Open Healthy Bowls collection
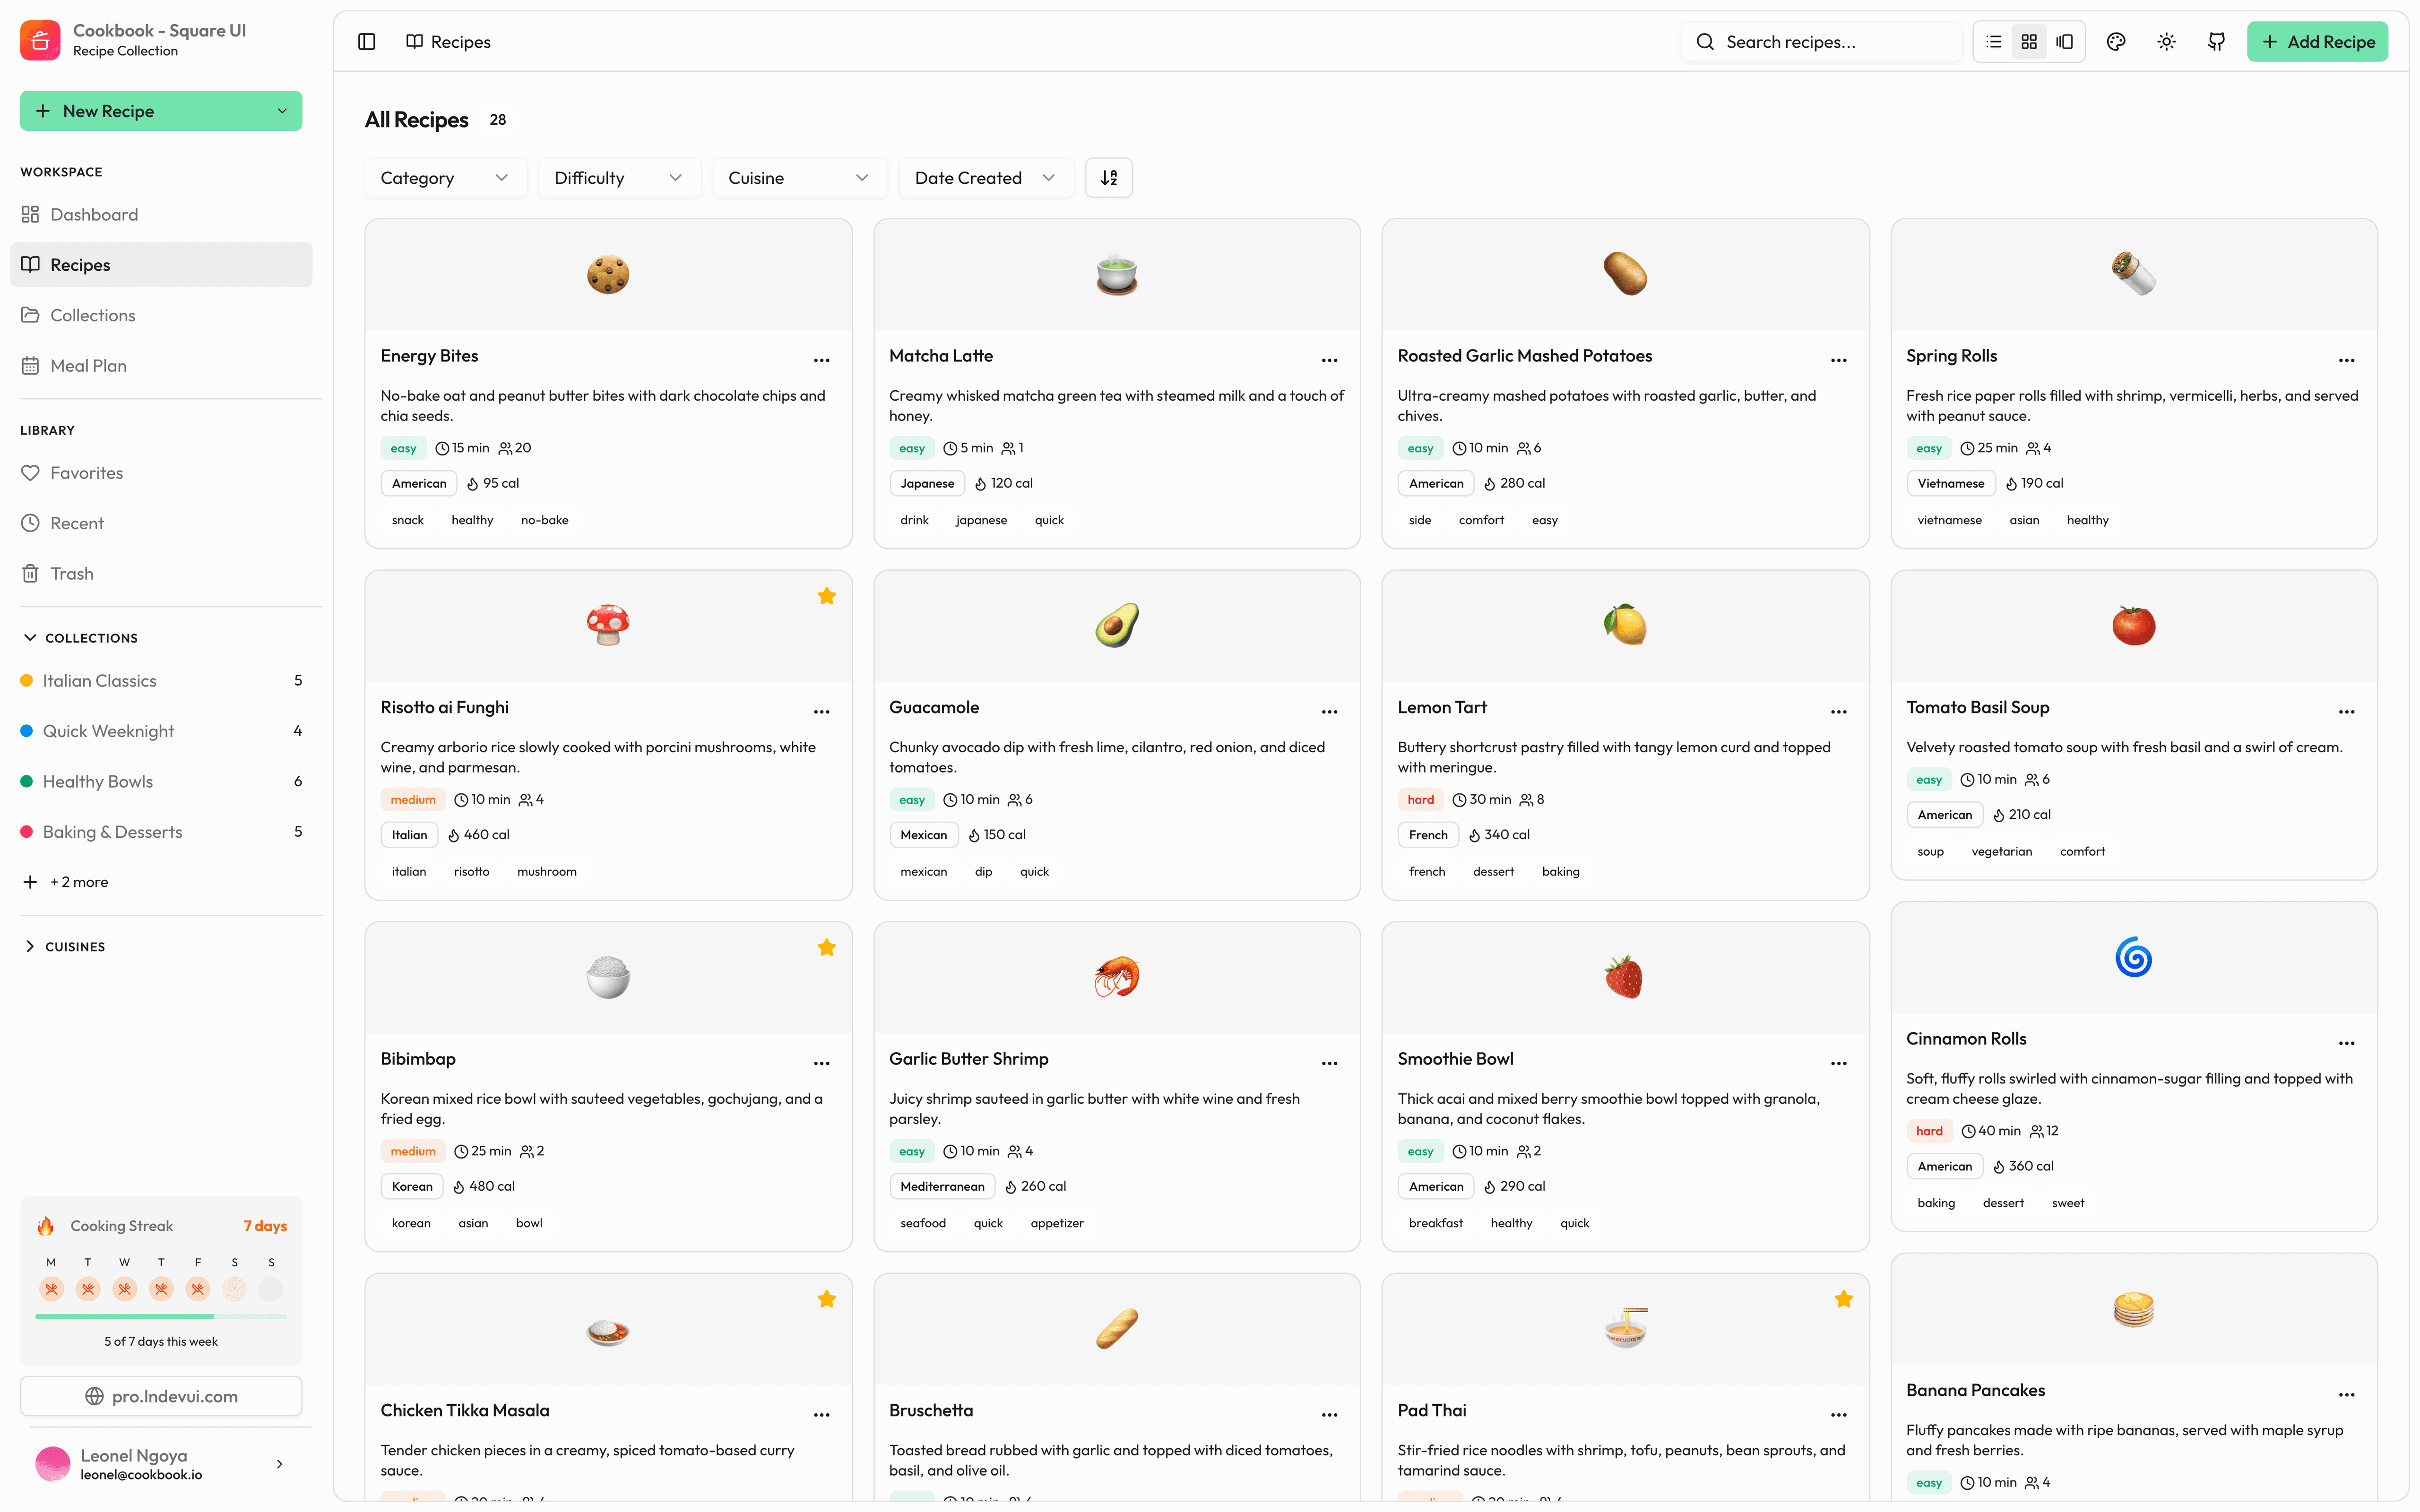 click(161, 781)
